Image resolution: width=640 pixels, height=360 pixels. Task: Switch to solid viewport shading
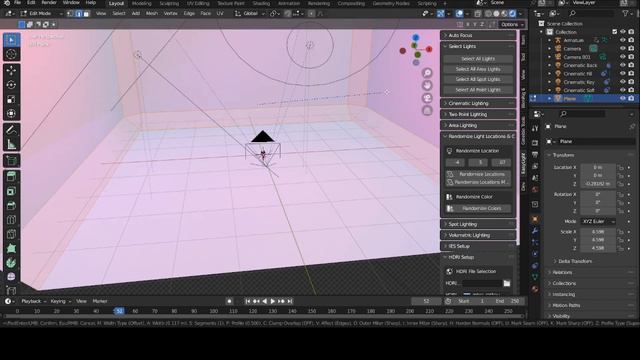click(x=496, y=13)
